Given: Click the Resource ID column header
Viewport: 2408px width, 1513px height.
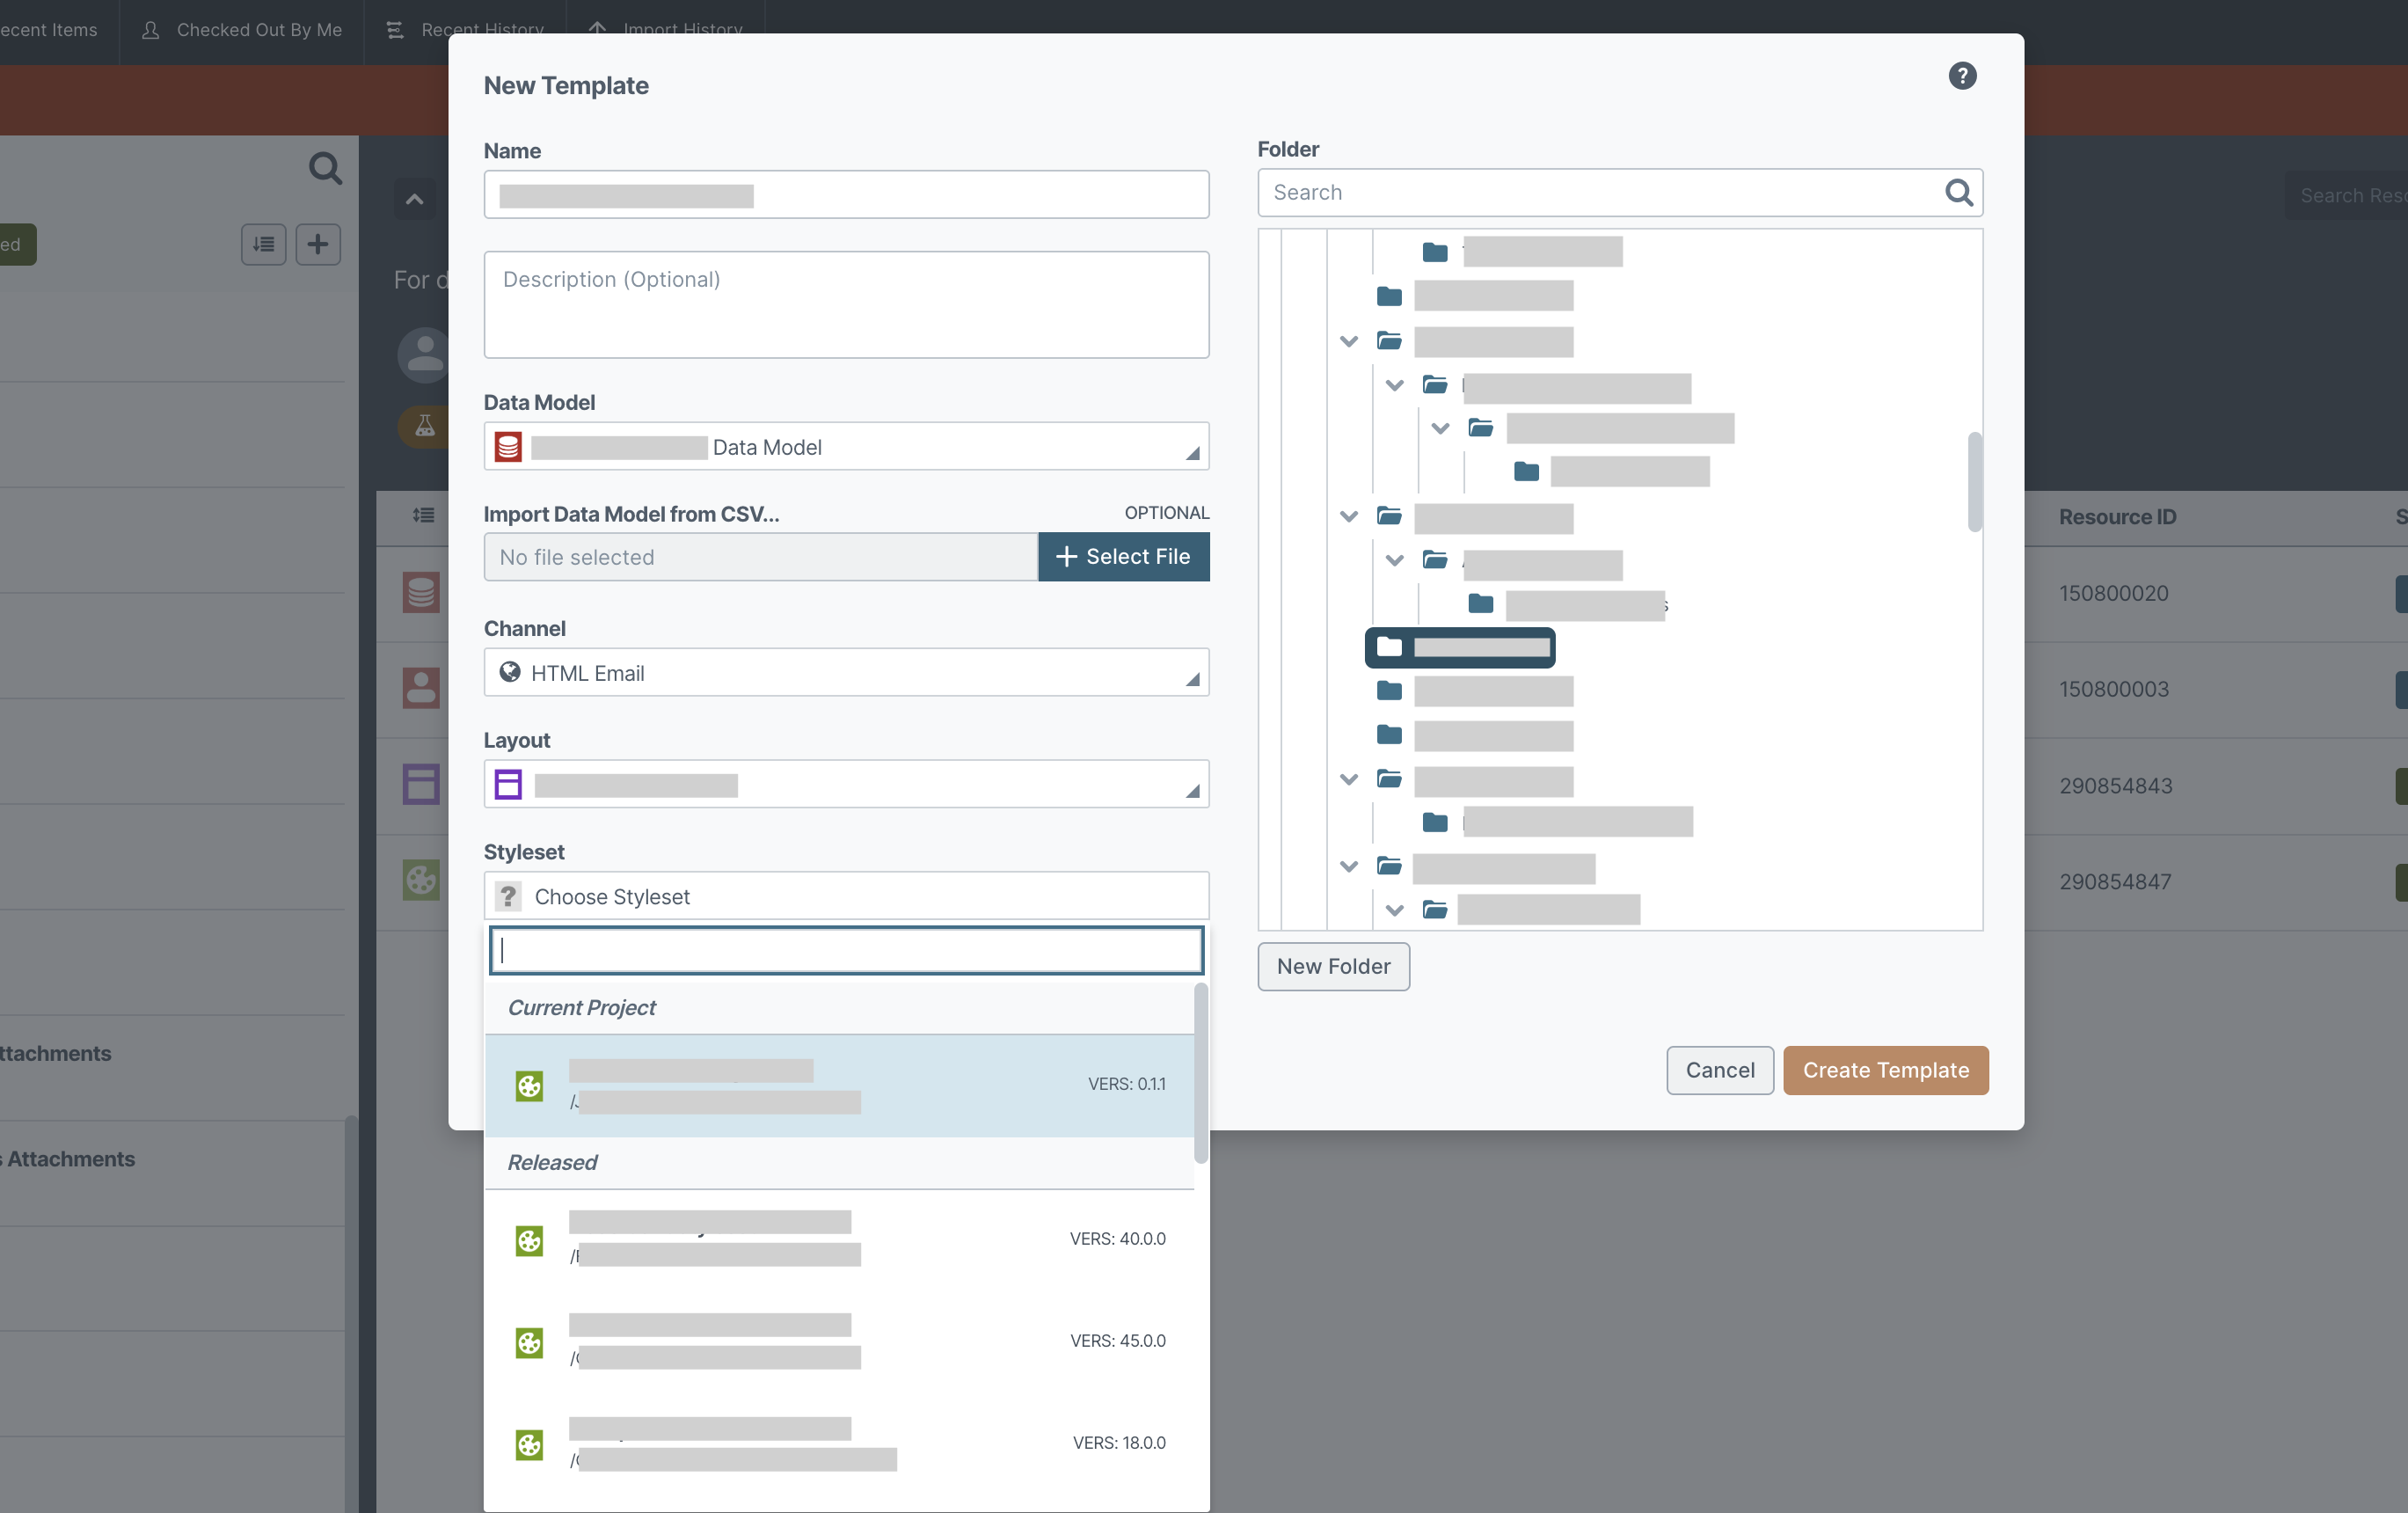Looking at the screenshot, I should pos(2117,517).
